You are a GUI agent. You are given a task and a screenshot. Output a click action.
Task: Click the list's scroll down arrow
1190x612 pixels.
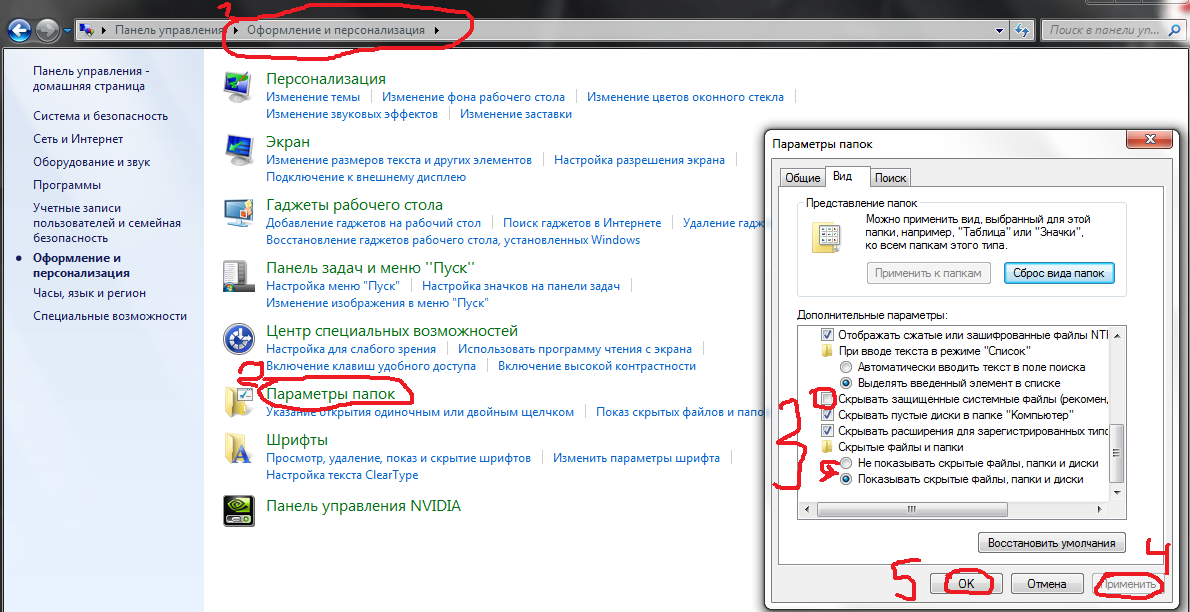tap(1116, 493)
